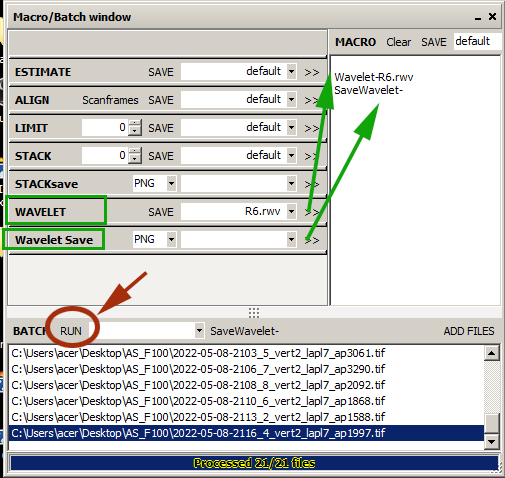Minimize the Macro/Batch window
Image resolution: width=505 pixels, height=478 pixels.
tap(478, 17)
